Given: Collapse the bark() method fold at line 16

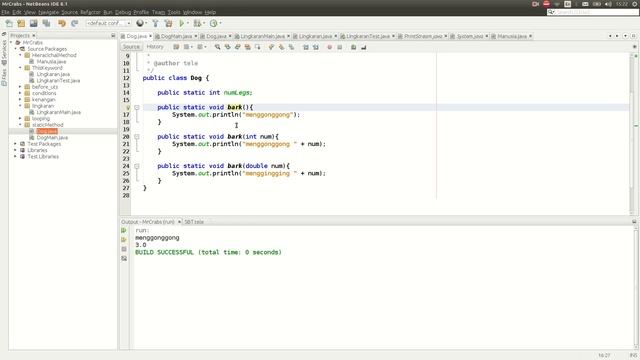Looking at the screenshot, I should pos(137,107).
